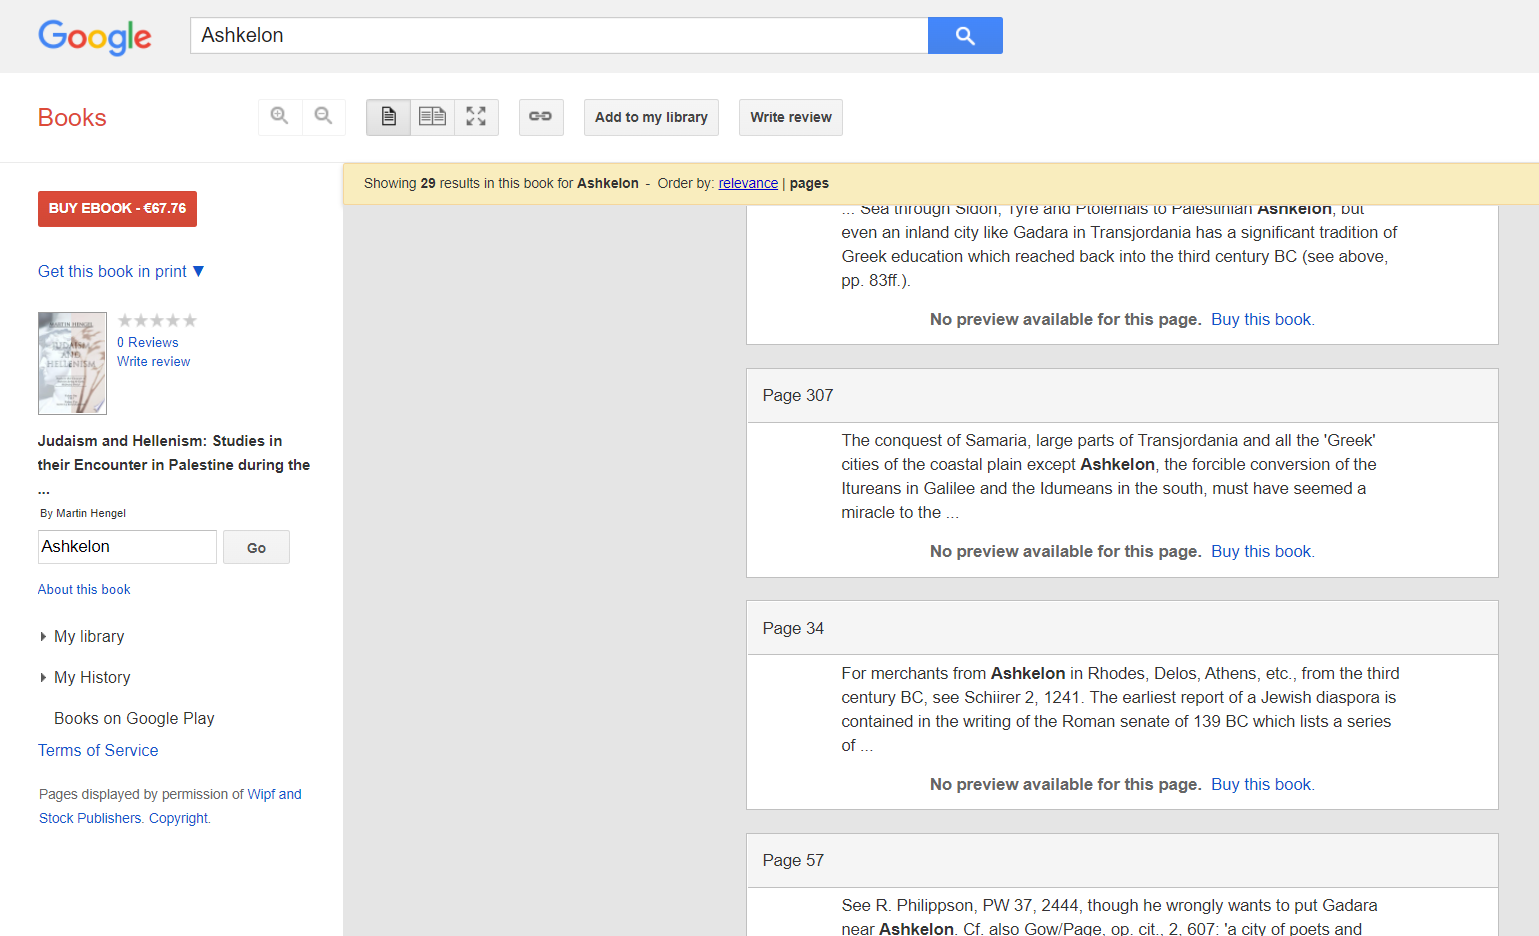
Task: Open the 0 Reviews link
Action: [147, 342]
